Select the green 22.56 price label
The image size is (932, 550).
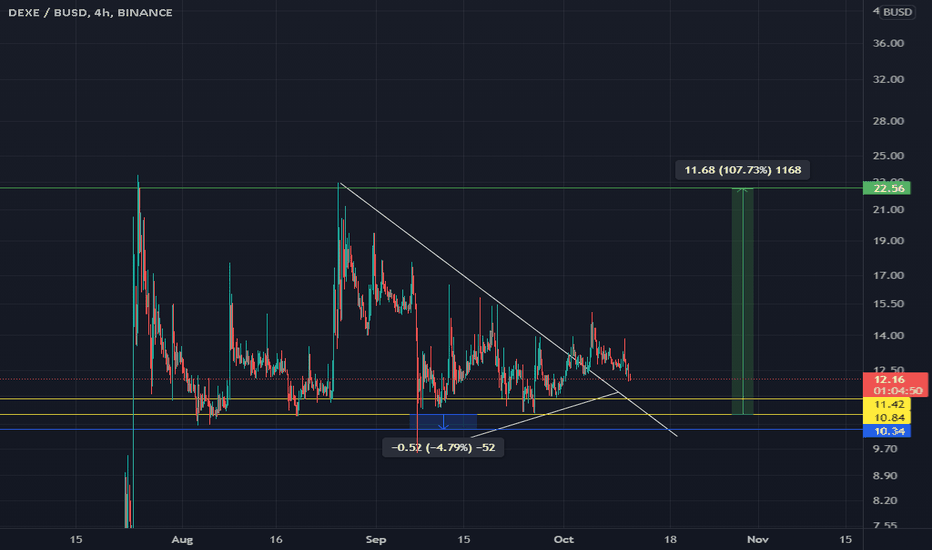886,188
